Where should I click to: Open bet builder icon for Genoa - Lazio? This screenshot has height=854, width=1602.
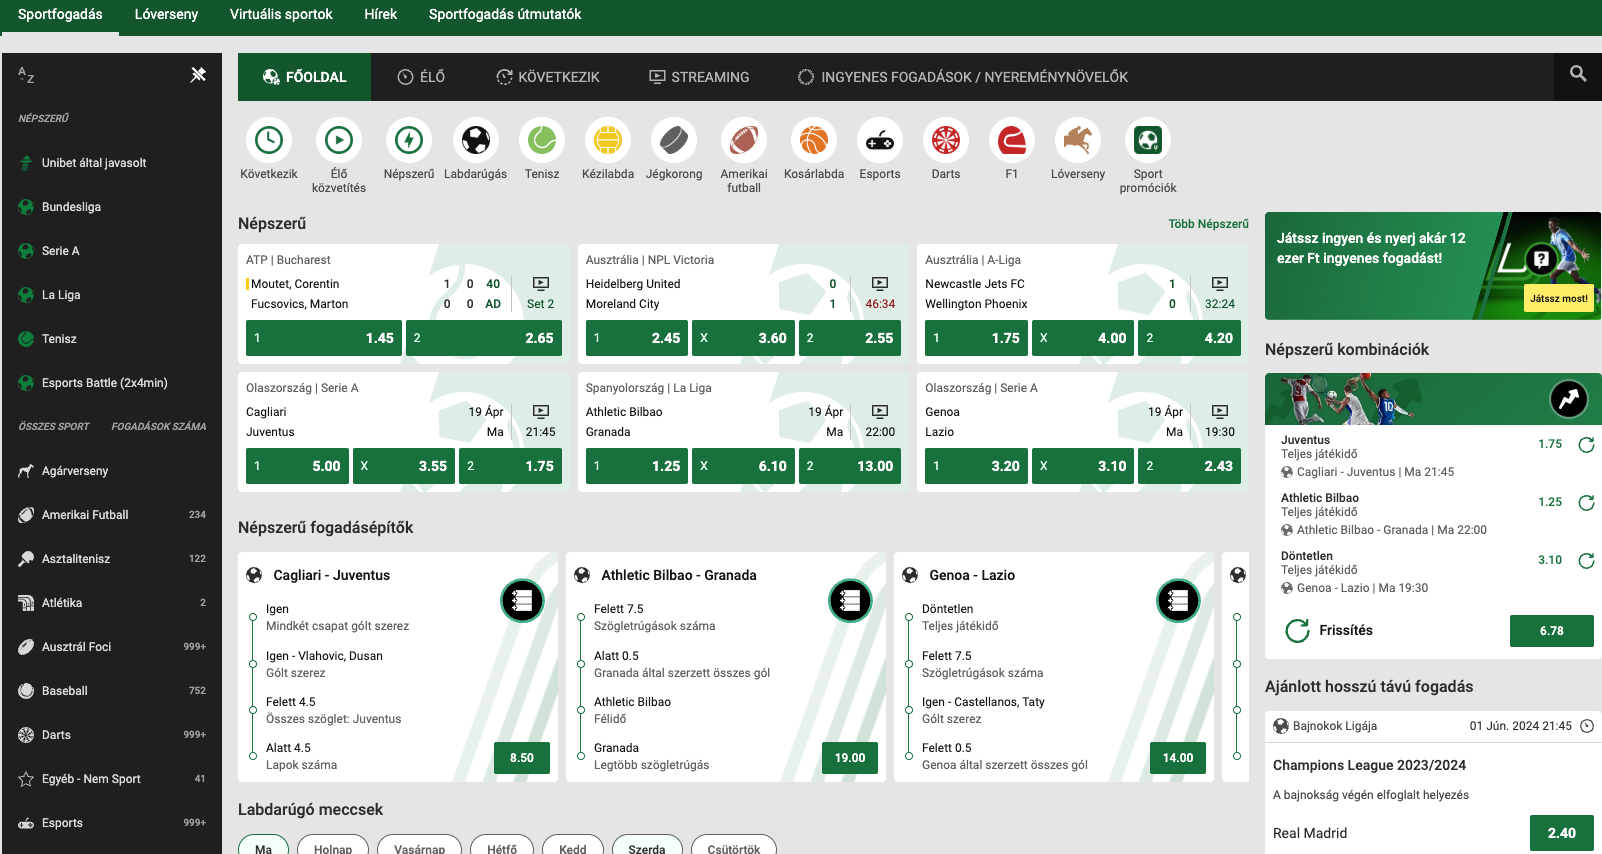(x=1178, y=601)
